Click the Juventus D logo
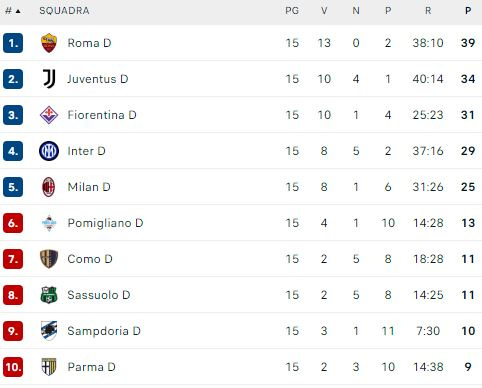Screen dimensions: 482x388 coord(49,79)
